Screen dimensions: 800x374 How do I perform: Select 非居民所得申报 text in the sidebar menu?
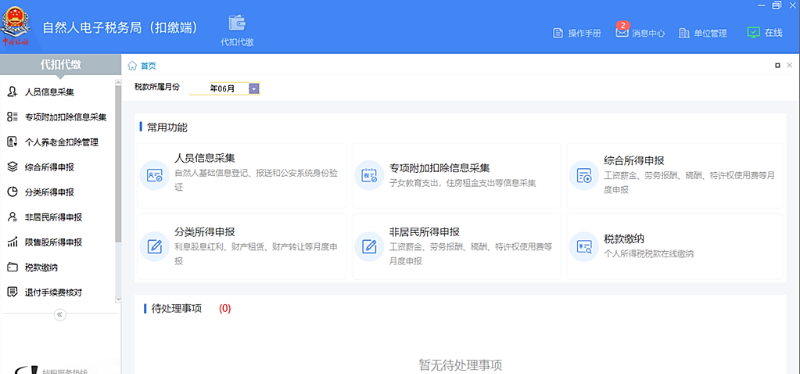click(x=54, y=217)
